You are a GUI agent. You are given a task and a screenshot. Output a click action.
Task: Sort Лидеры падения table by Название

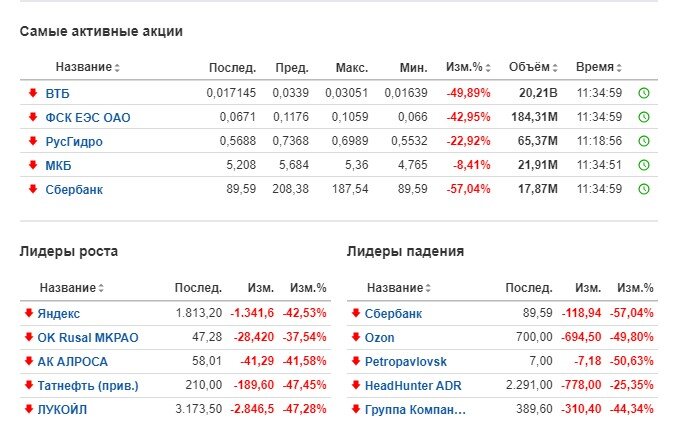click(401, 288)
